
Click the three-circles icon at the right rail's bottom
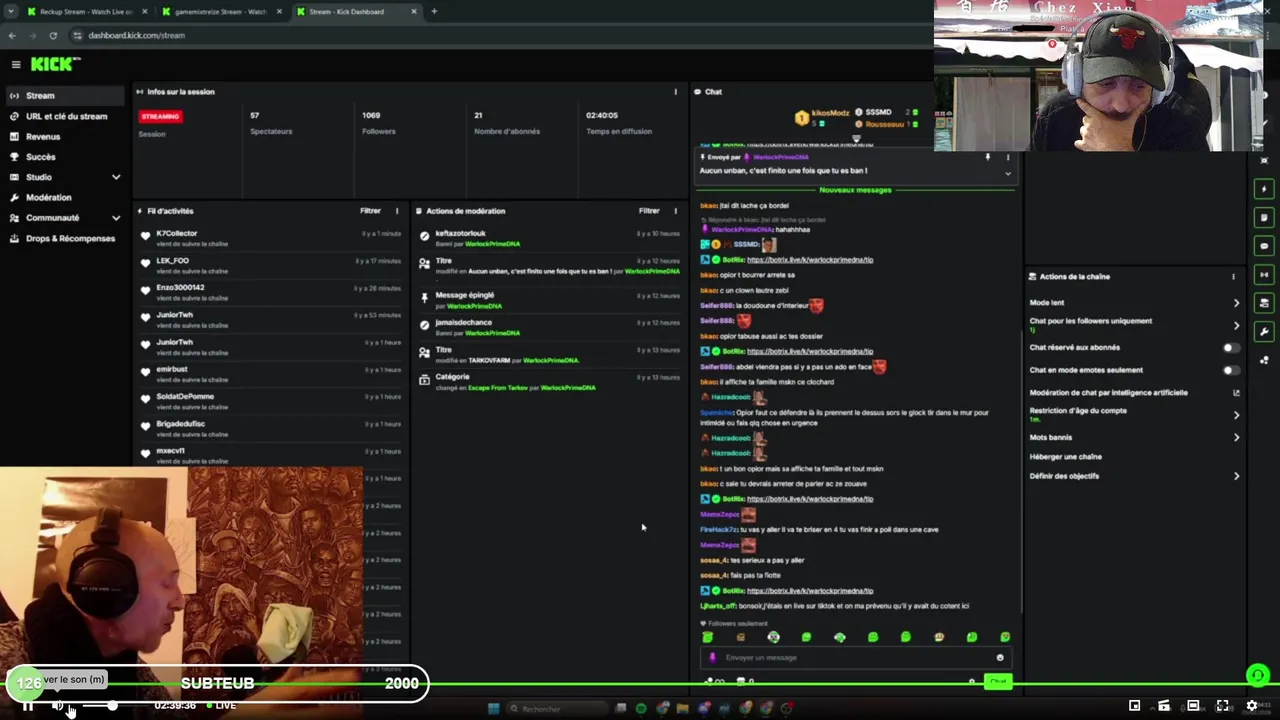[x=1264, y=360]
